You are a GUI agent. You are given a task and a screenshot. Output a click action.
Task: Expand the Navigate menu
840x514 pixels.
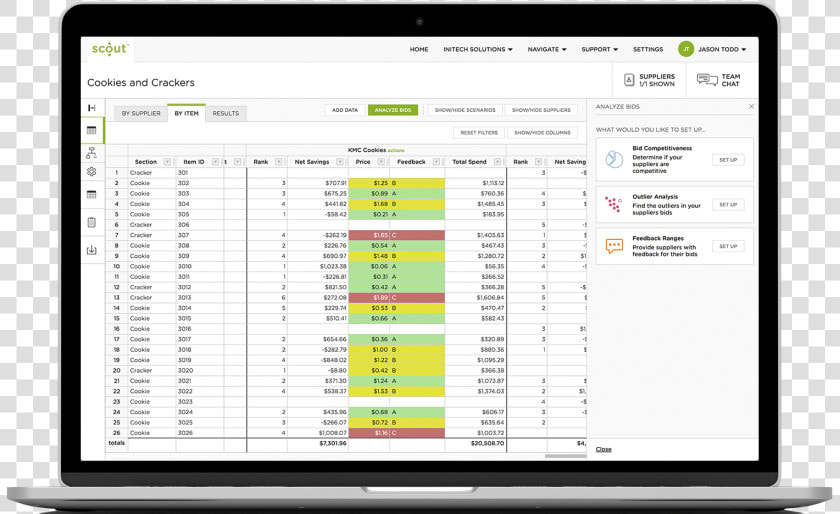tap(547, 49)
